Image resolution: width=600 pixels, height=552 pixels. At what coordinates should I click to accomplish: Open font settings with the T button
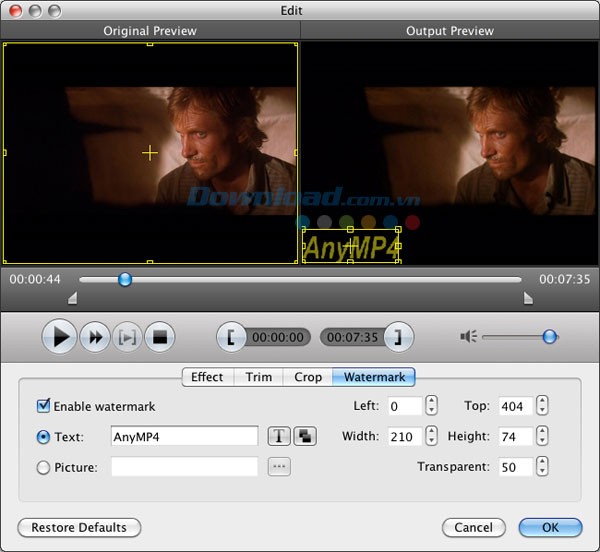tap(279, 436)
